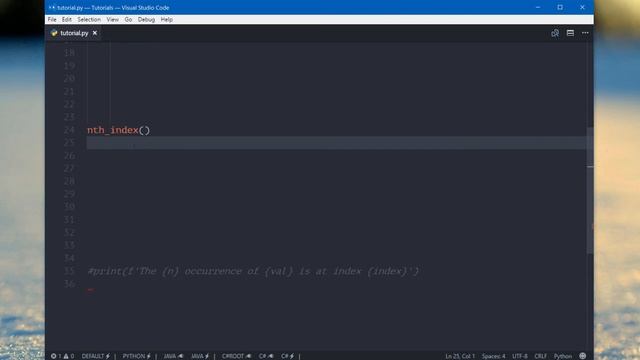Image resolution: width=640 pixels, height=360 pixels.
Task: Click the UTF-8 encoding indicator
Action: 520,356
